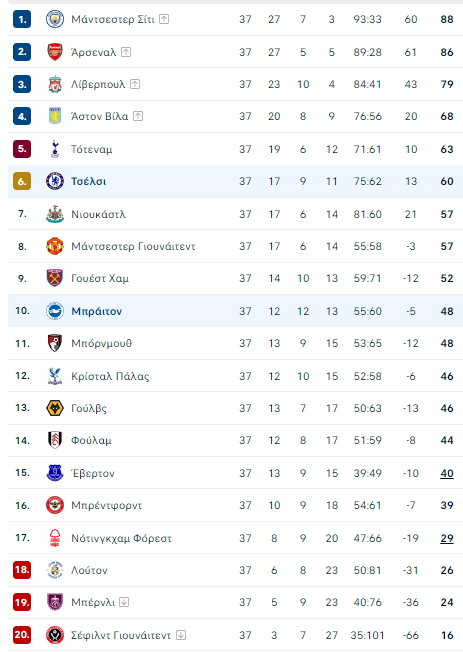Viewport: 463px width, 652px height.
Task: Click the up-arrow icon next to Άστον Βίλα
Action: coord(138,116)
